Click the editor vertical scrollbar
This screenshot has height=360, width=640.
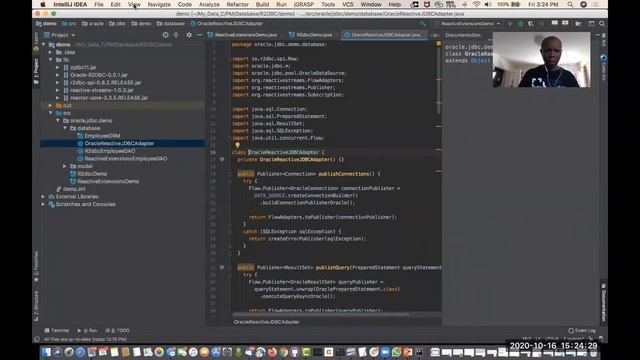click(439, 80)
